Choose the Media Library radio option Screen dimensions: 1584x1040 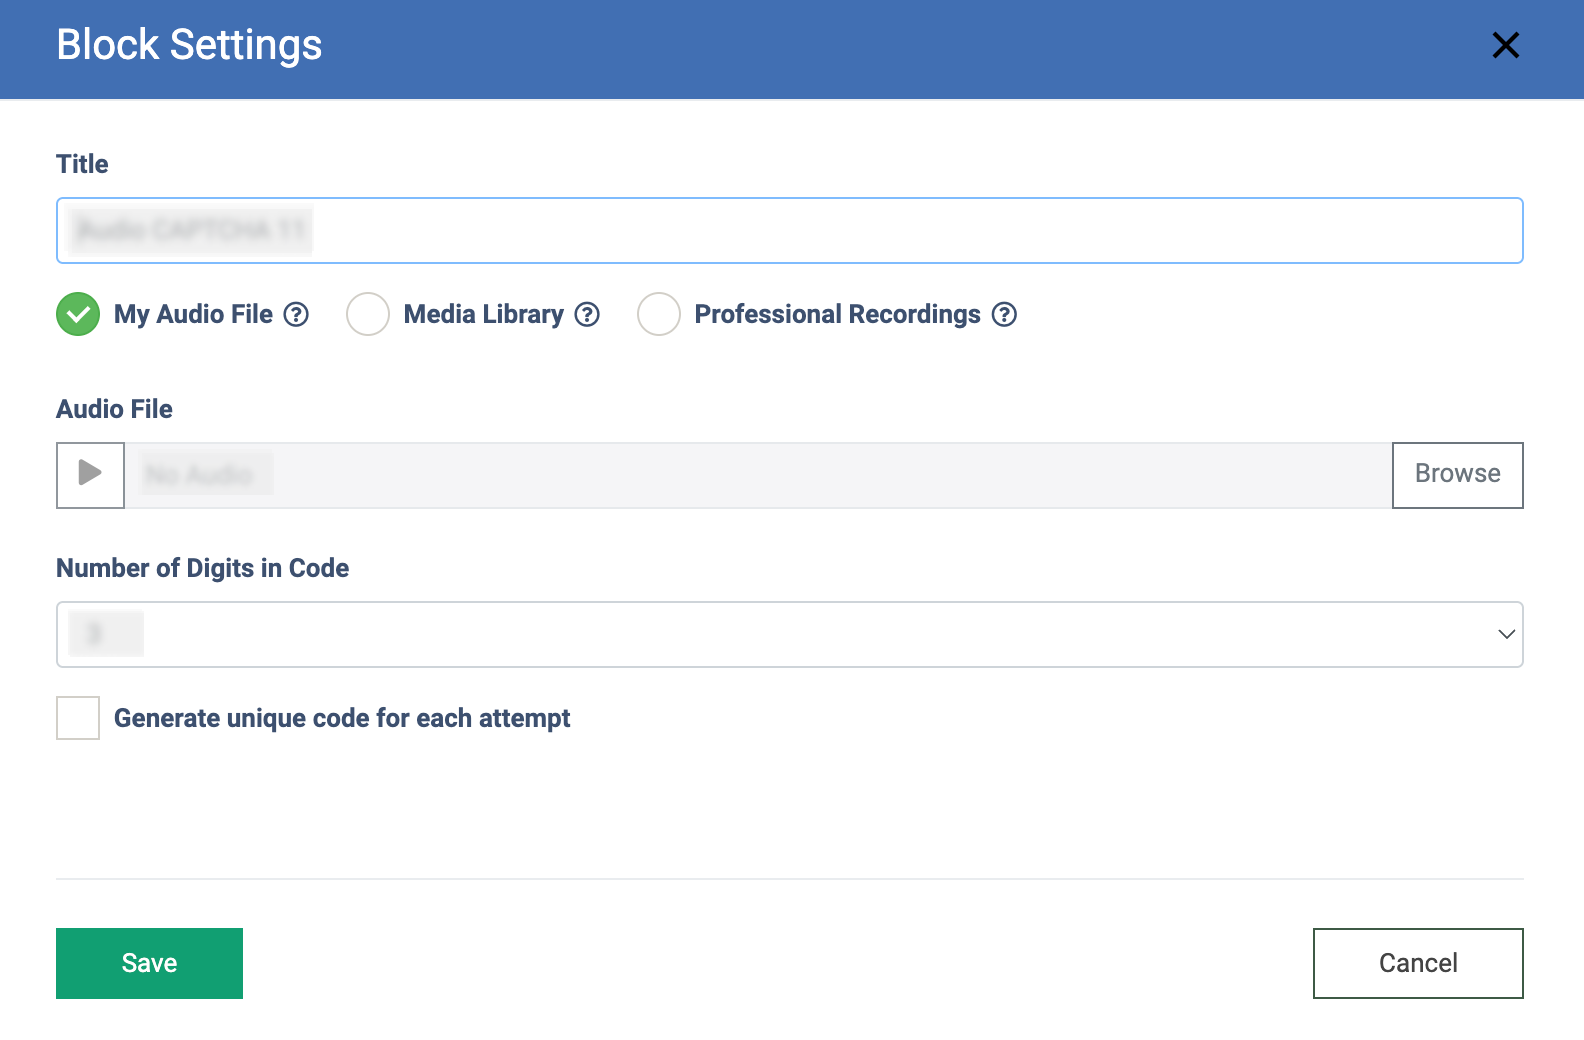[x=368, y=314]
